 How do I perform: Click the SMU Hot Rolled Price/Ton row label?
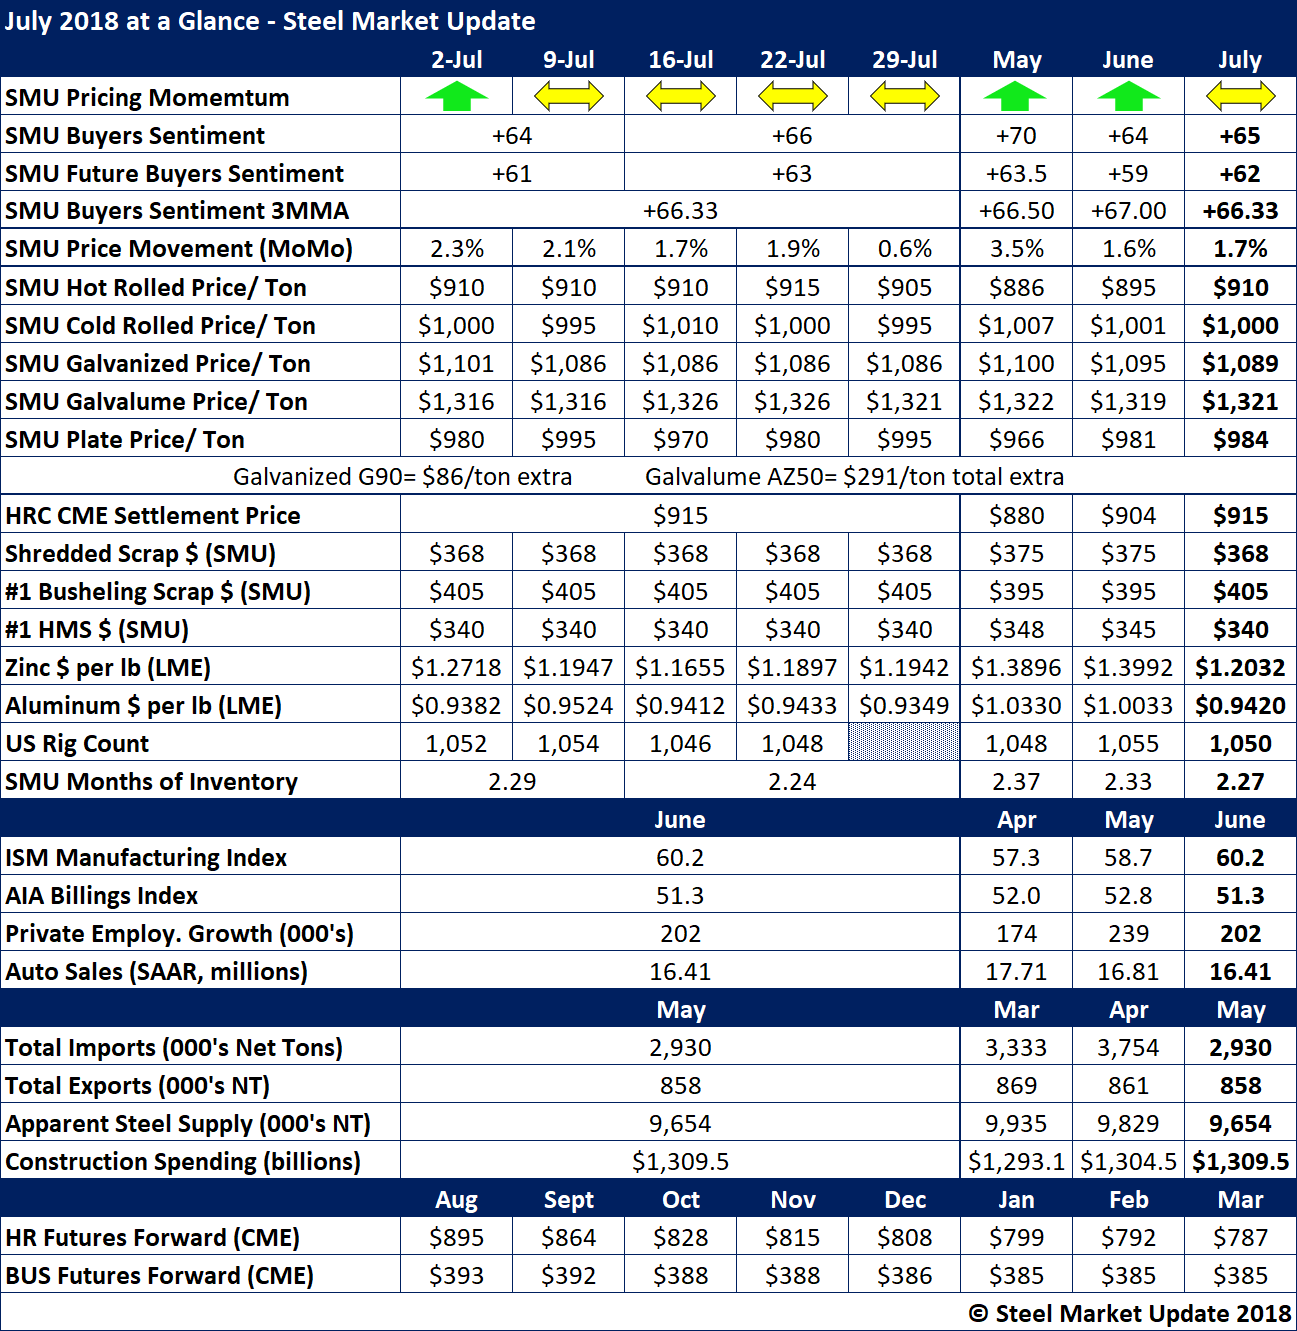click(156, 288)
